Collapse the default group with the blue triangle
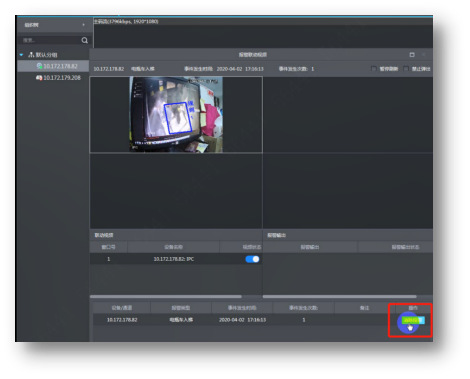This screenshot has width=470, height=379. point(21,55)
